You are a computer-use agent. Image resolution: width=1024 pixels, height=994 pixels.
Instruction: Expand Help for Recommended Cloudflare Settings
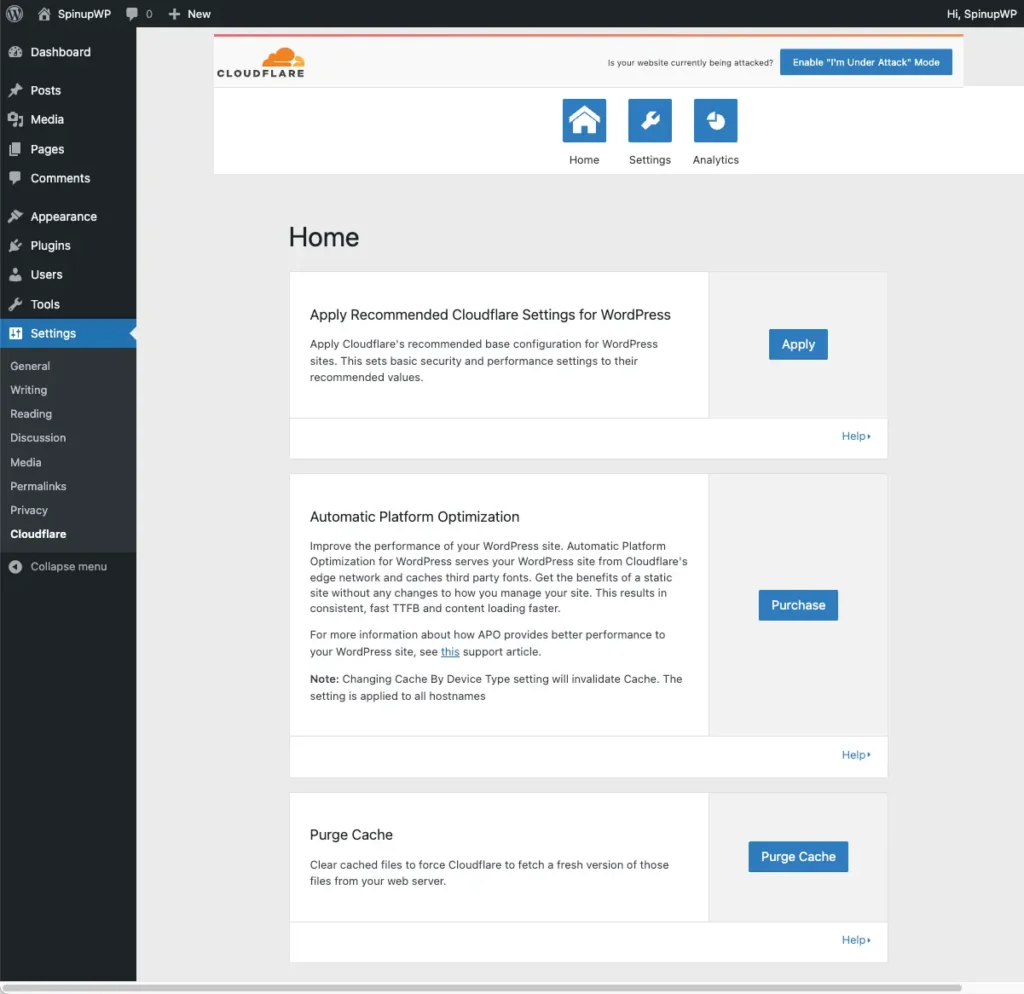(x=855, y=436)
